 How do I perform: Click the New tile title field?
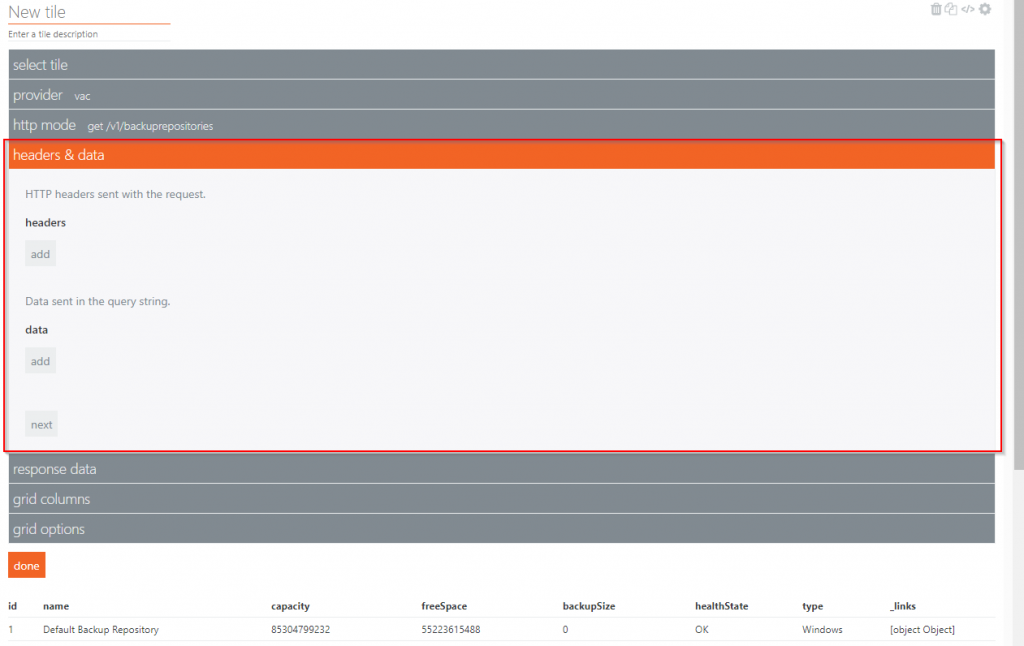tap(88, 12)
